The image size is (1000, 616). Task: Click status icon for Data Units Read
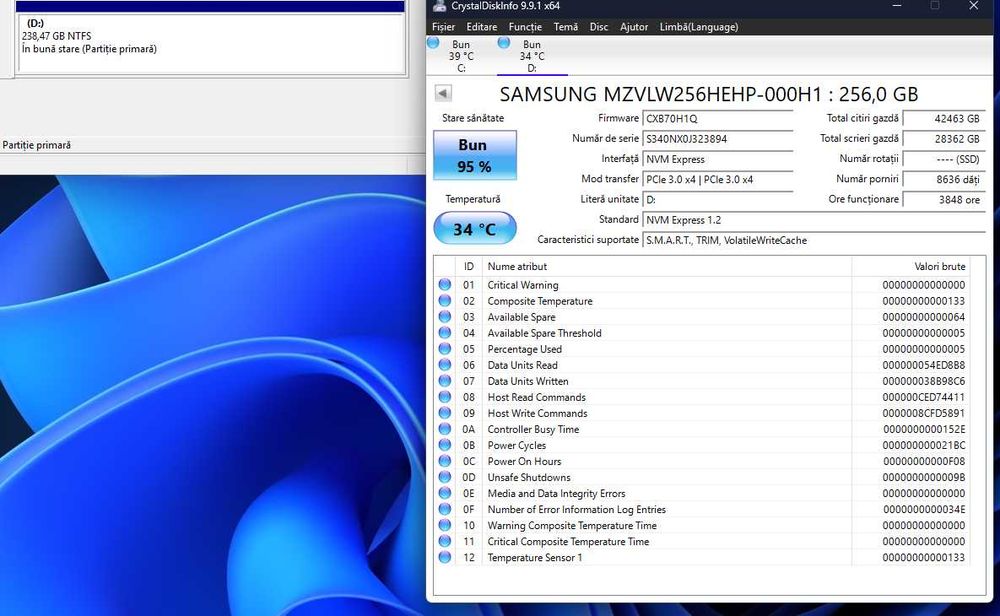(445, 365)
